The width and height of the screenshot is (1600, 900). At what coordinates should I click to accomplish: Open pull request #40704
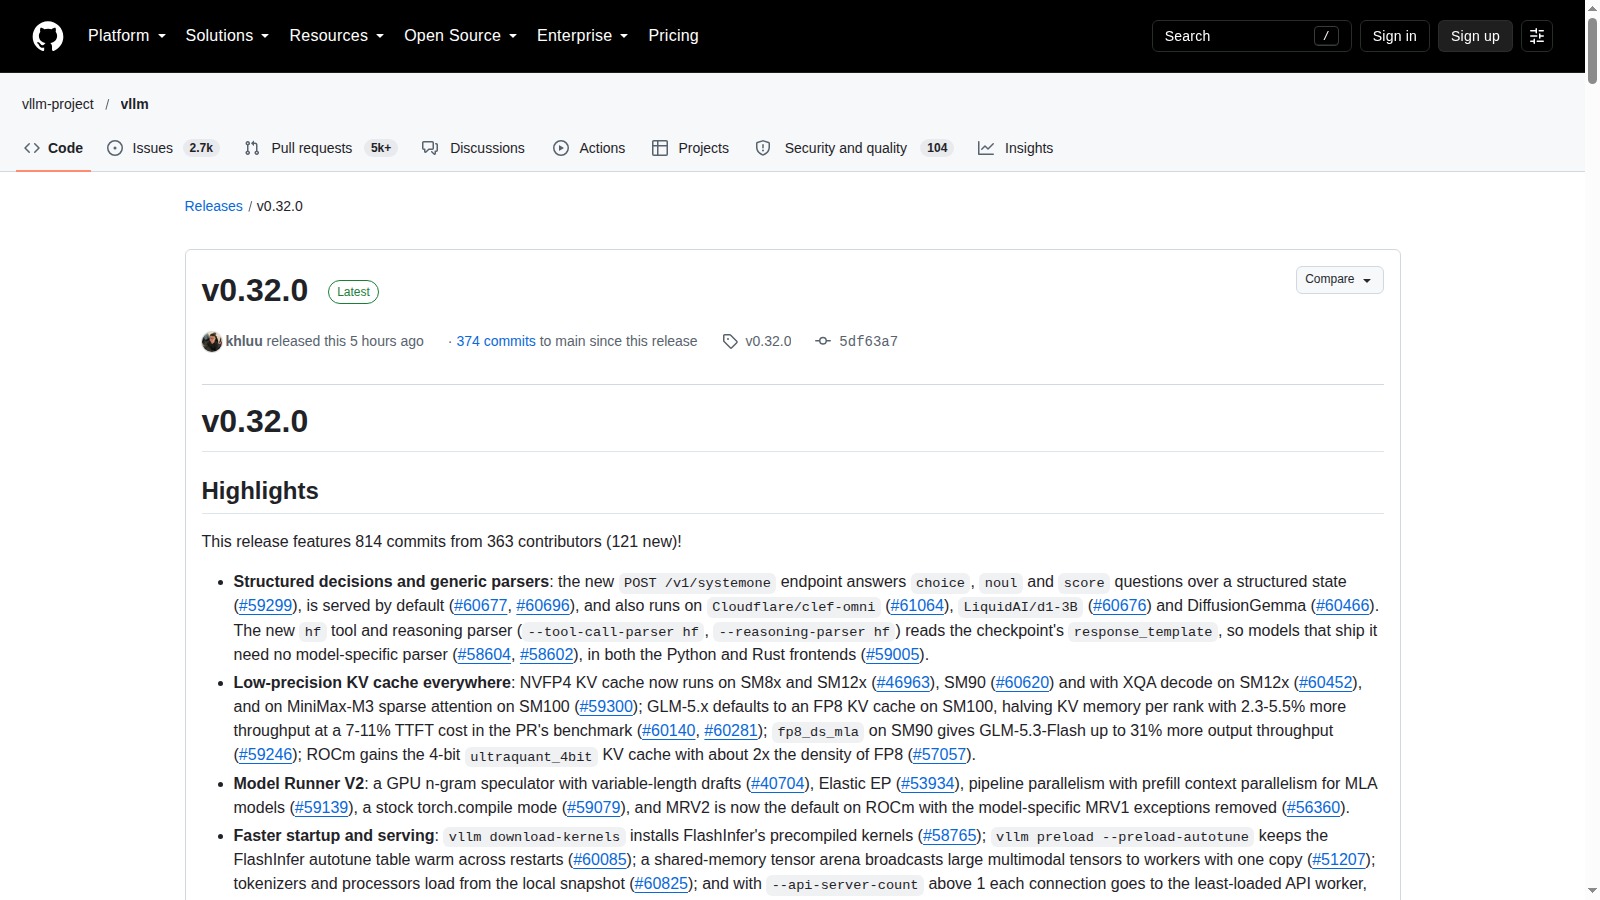(x=778, y=784)
